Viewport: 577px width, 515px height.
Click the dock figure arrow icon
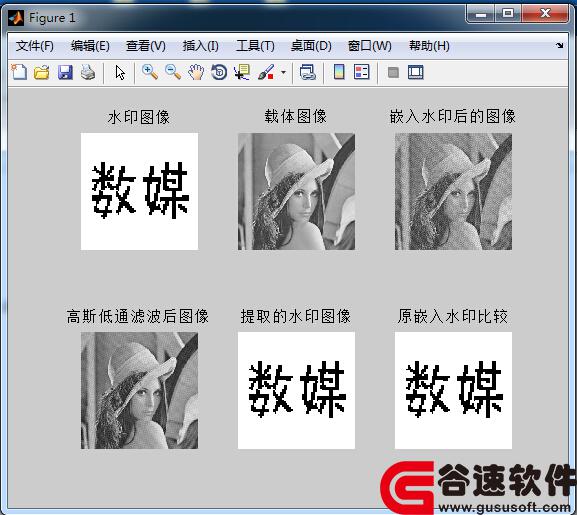[560, 45]
